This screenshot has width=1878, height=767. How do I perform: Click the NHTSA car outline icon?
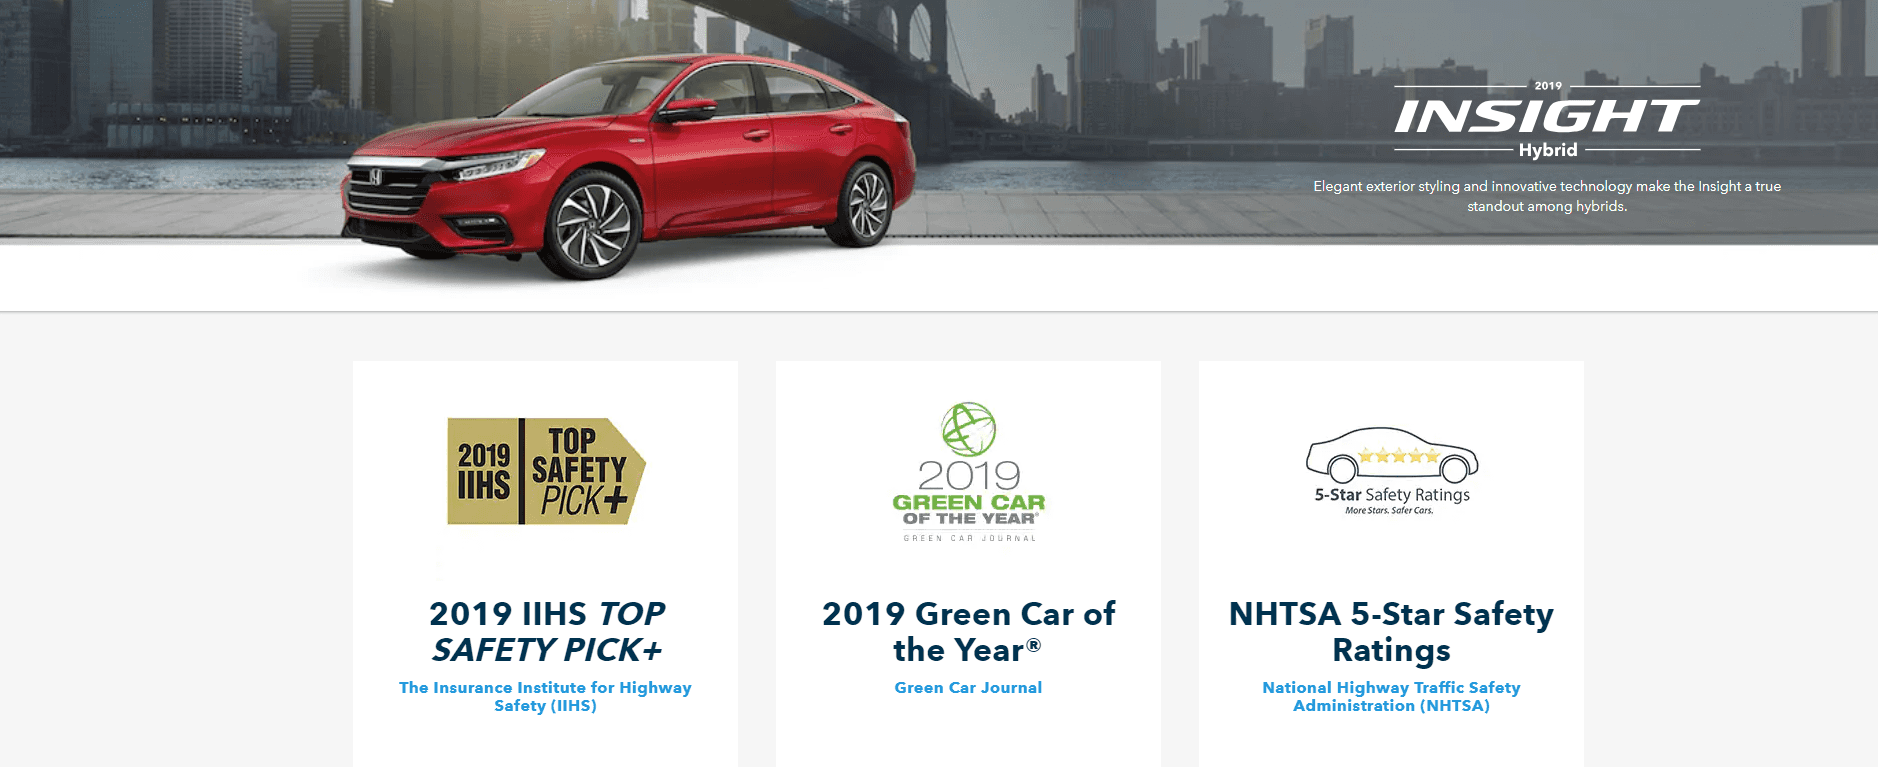(1392, 455)
